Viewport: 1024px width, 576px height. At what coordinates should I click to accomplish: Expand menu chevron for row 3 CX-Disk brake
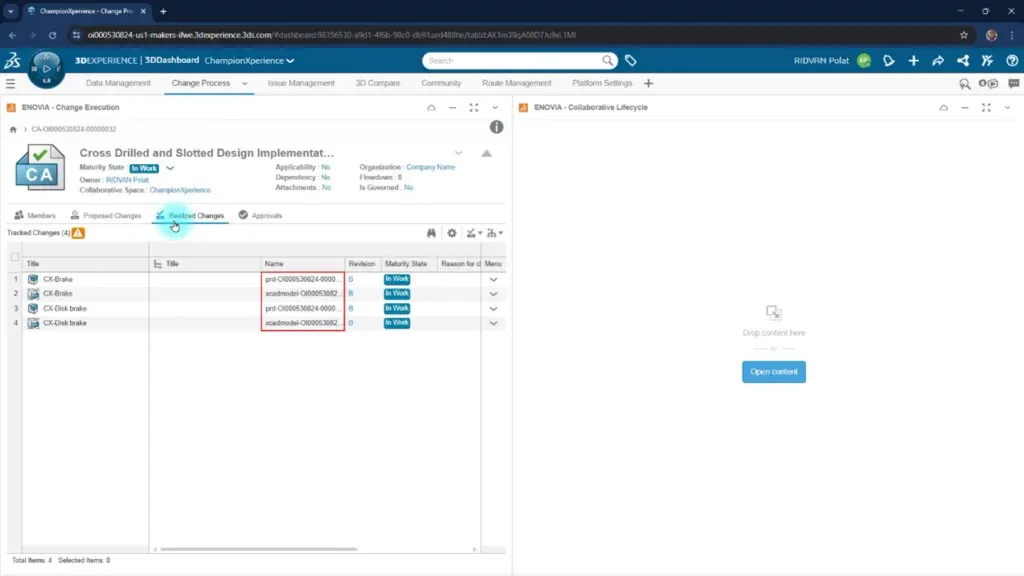click(494, 309)
